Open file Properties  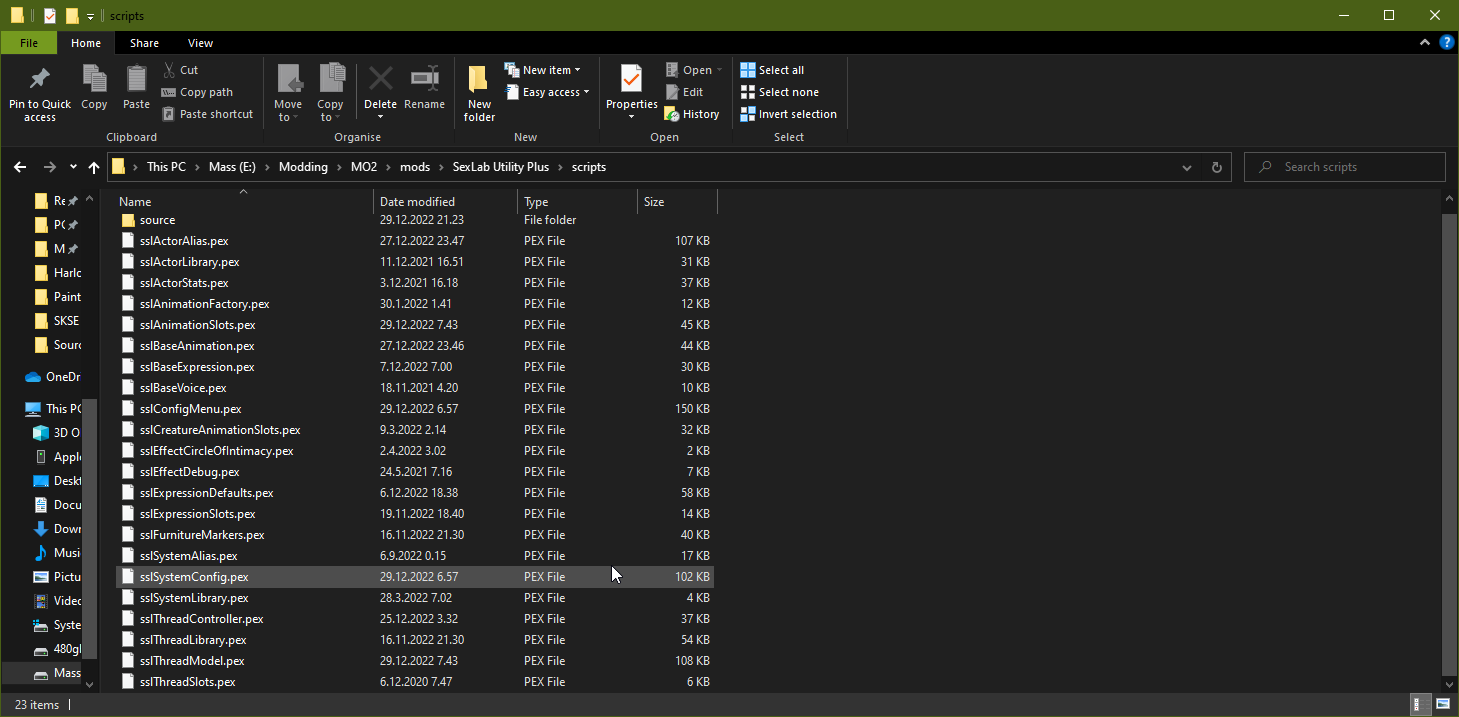(x=631, y=92)
